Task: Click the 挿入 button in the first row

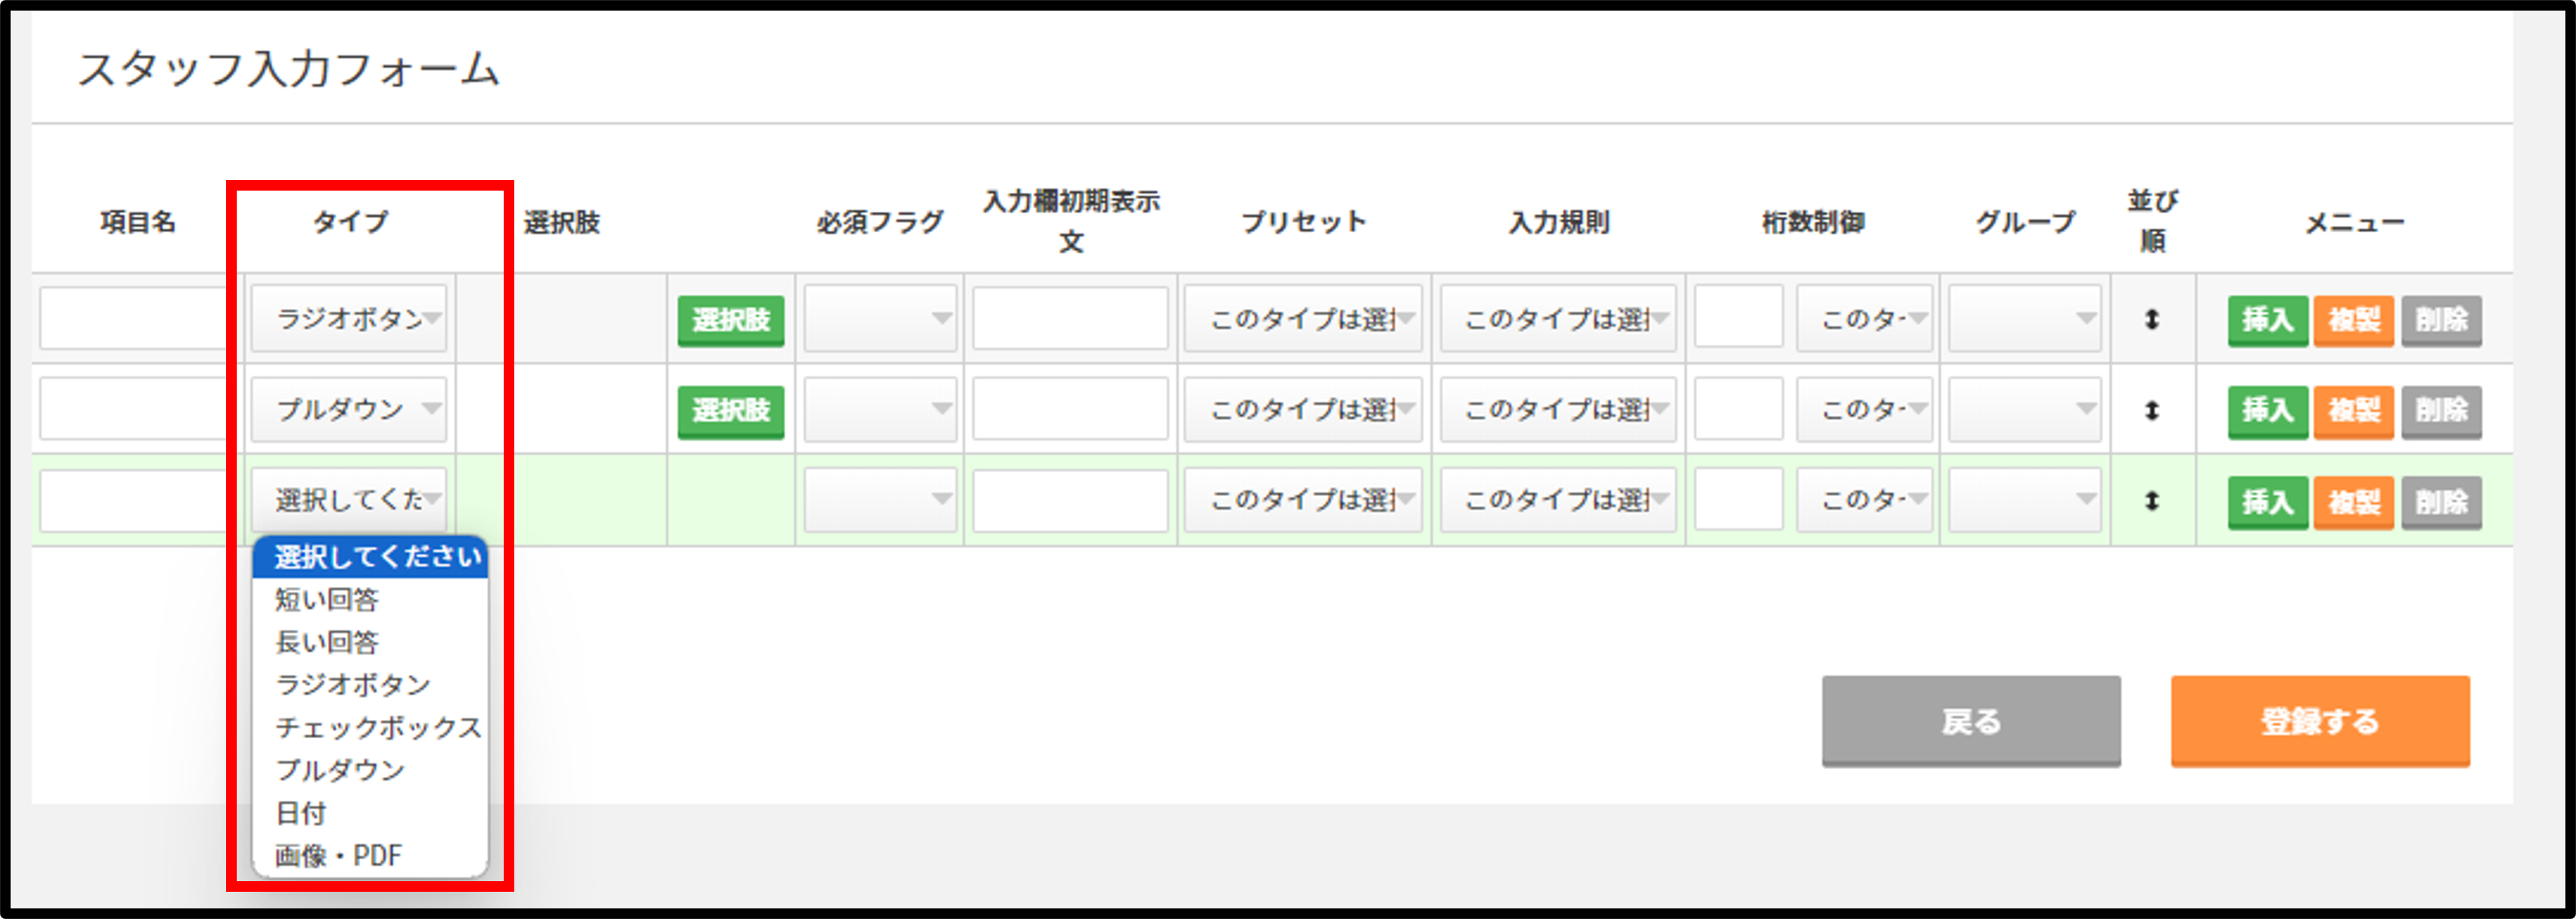Action: 2267,320
